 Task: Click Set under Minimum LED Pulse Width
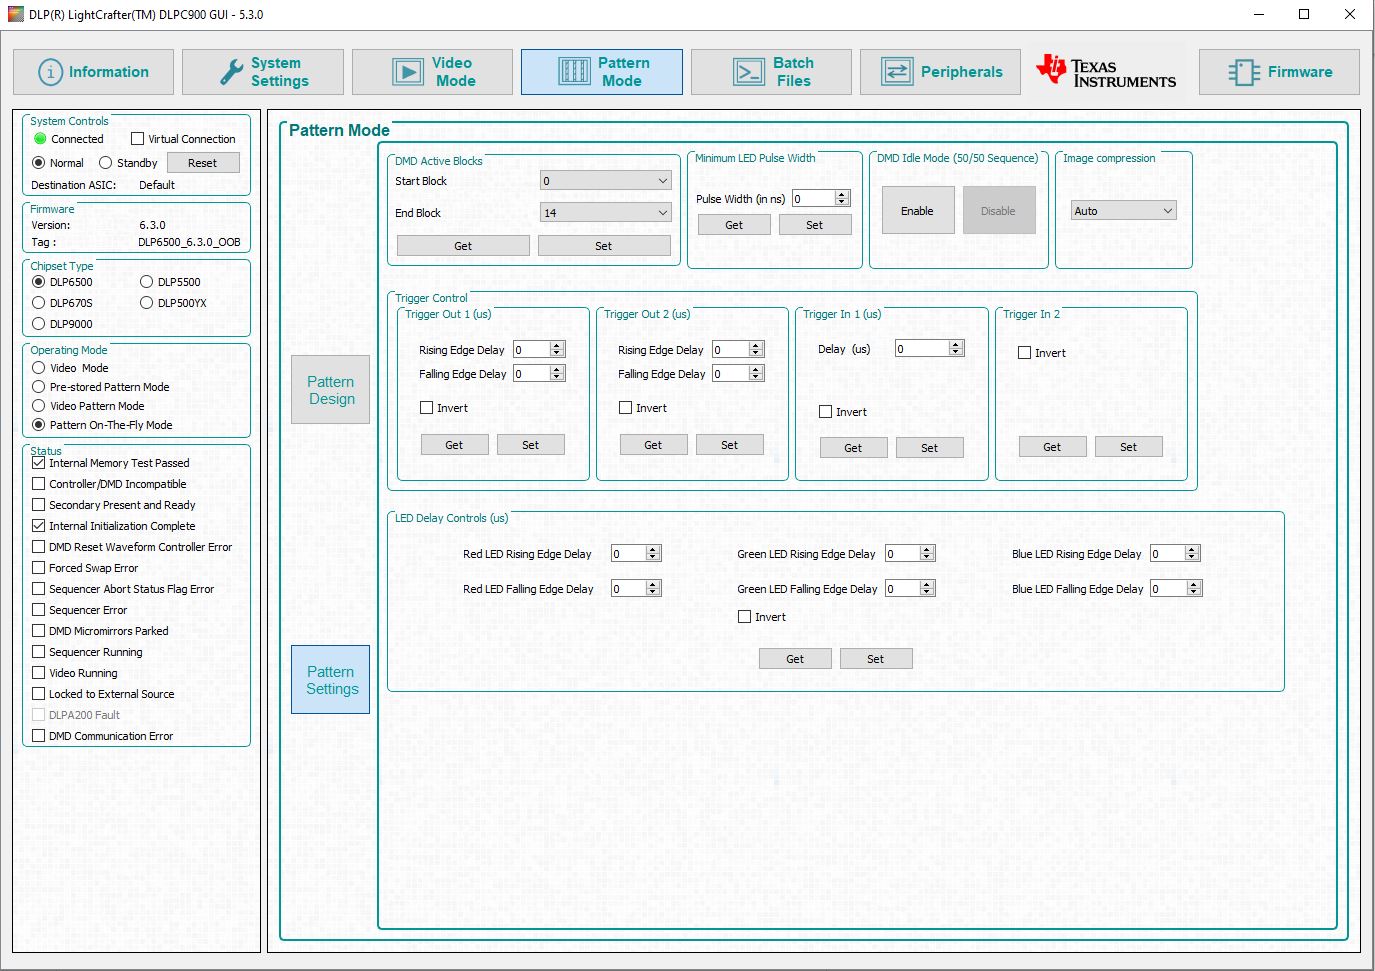(815, 225)
